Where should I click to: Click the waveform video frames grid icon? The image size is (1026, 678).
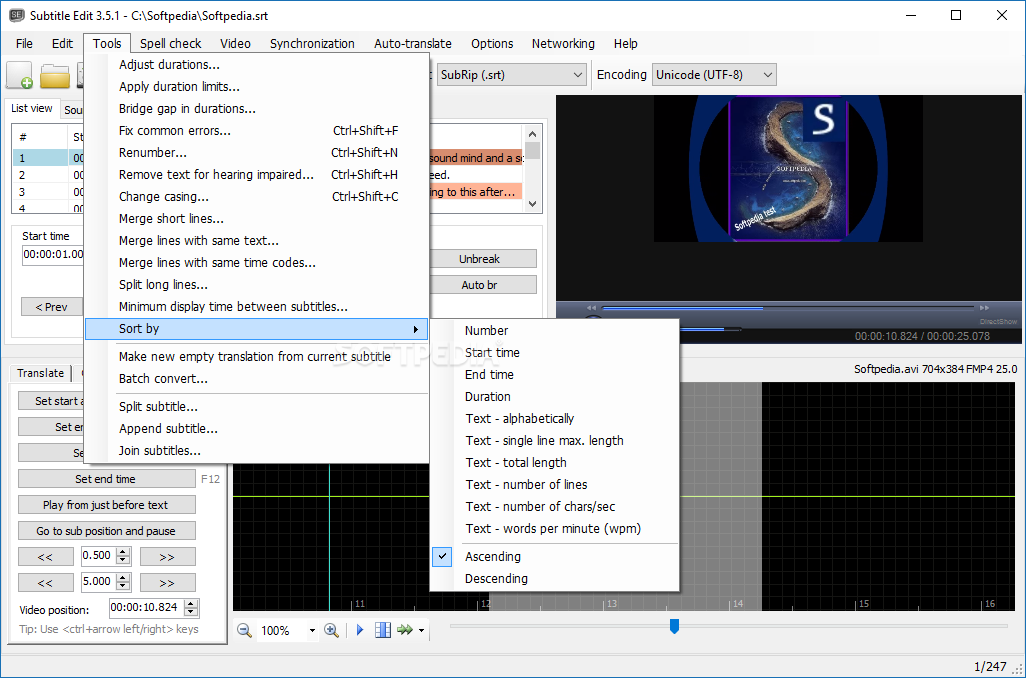coord(383,630)
